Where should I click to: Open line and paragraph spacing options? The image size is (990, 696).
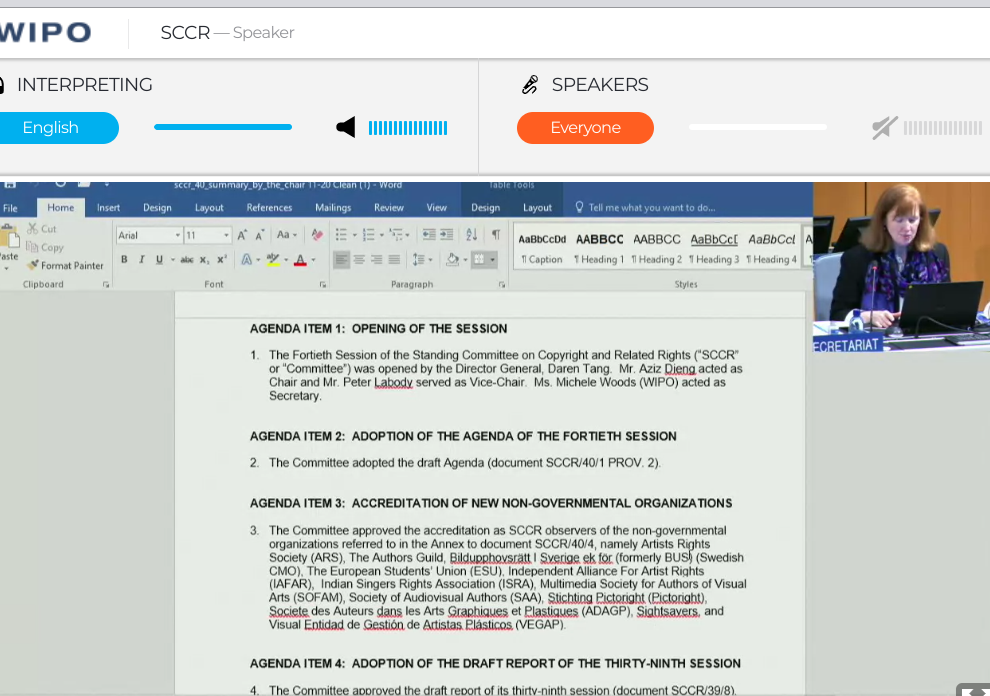click(x=421, y=260)
